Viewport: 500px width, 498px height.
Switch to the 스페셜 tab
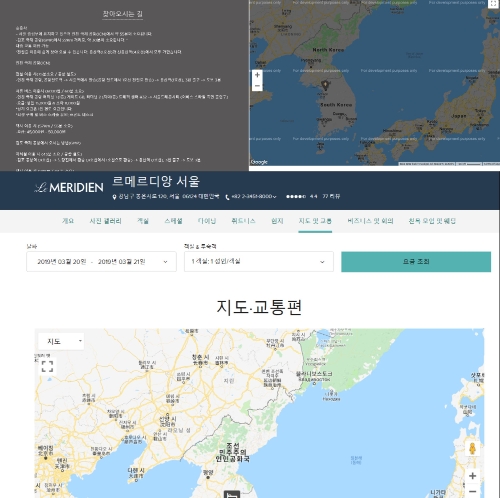pyautogui.click(x=174, y=221)
